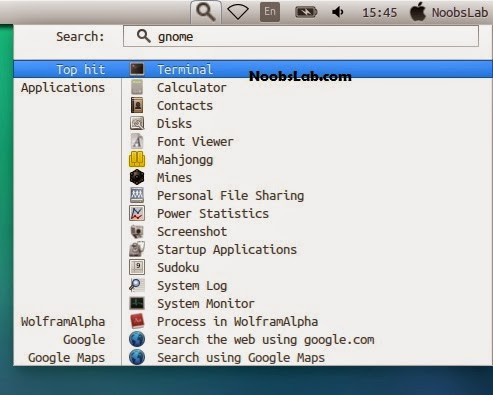The width and height of the screenshot is (493, 395).
Task: Open the En keyboard layout indicator
Action: point(270,12)
